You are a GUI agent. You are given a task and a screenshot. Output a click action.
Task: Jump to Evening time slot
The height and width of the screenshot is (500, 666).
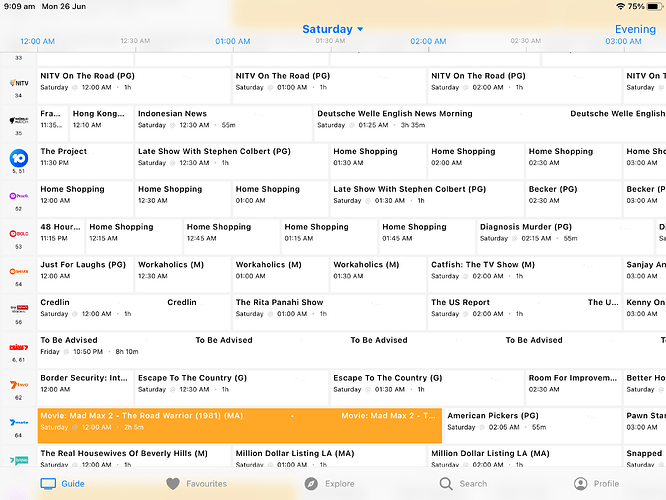[635, 29]
